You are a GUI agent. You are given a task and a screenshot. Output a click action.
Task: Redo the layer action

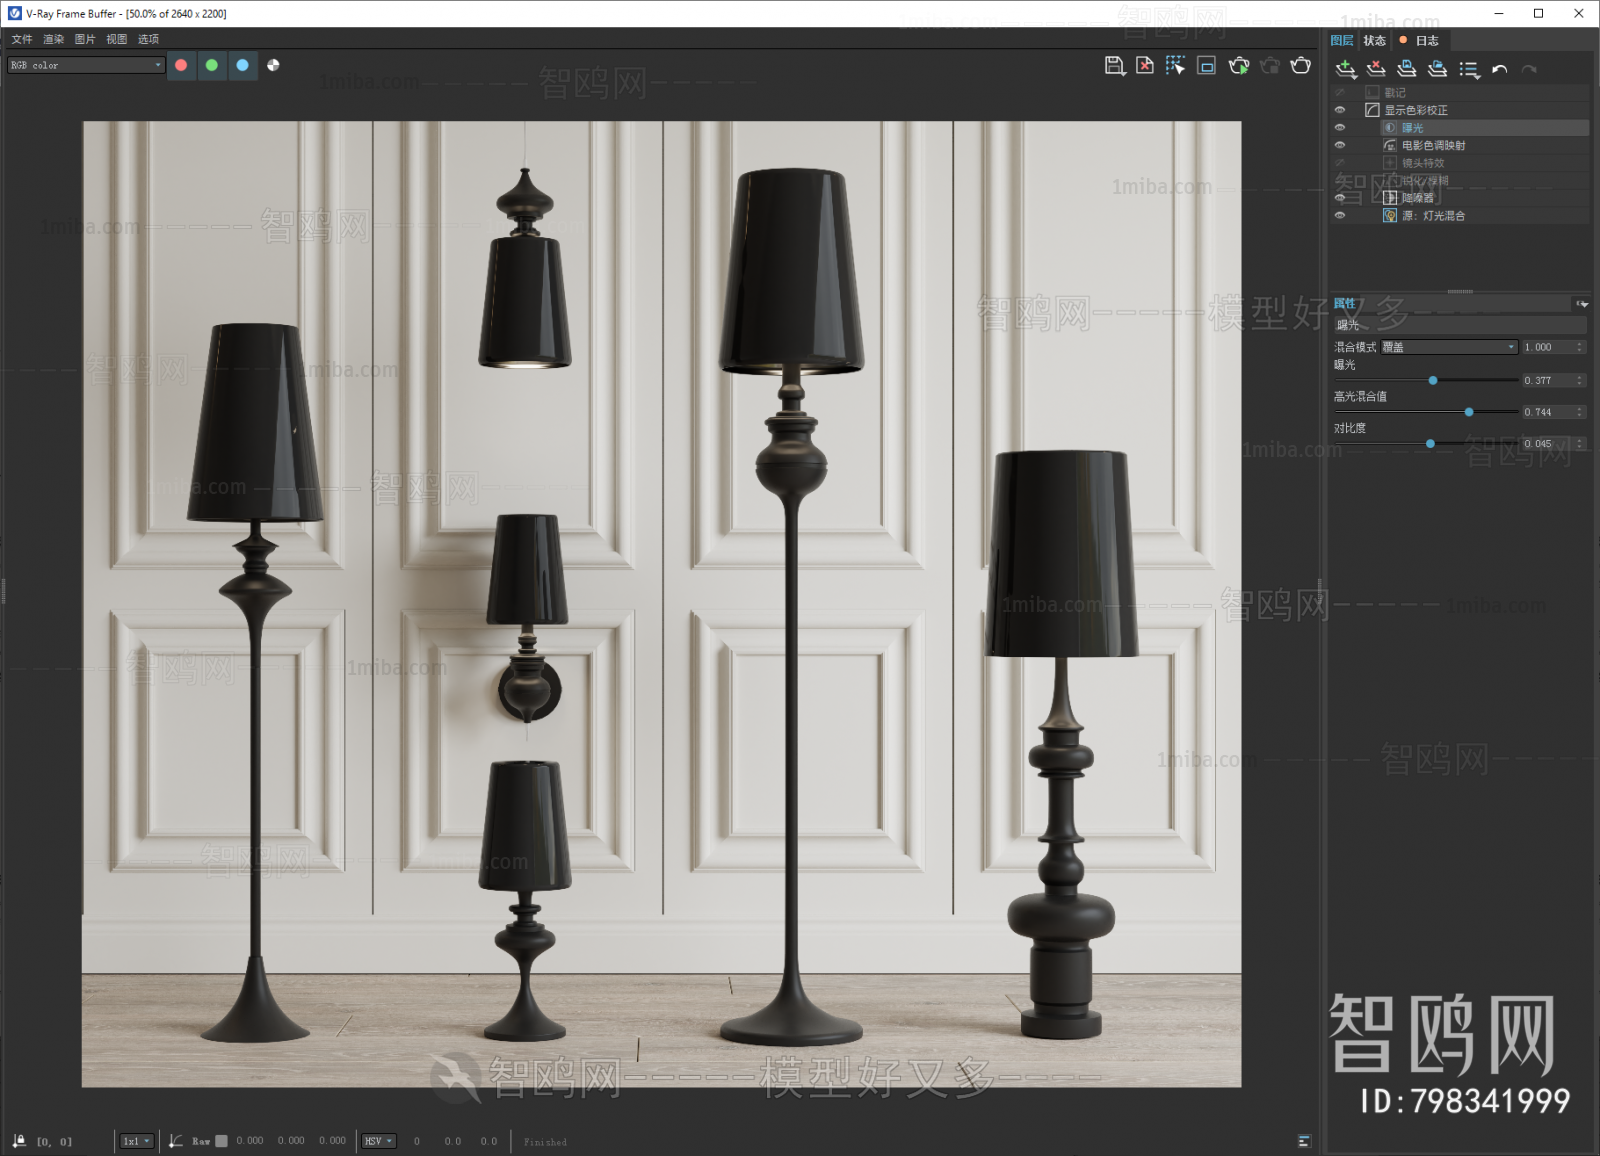[1529, 69]
